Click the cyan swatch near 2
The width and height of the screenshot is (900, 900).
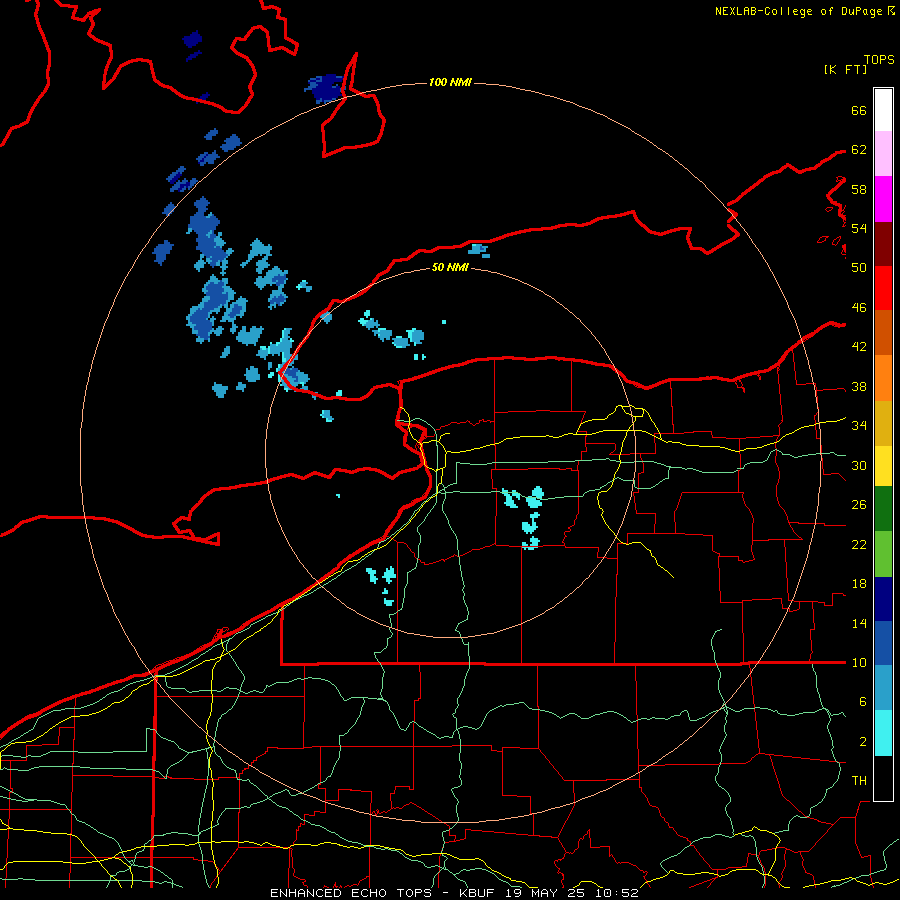[x=883, y=733]
